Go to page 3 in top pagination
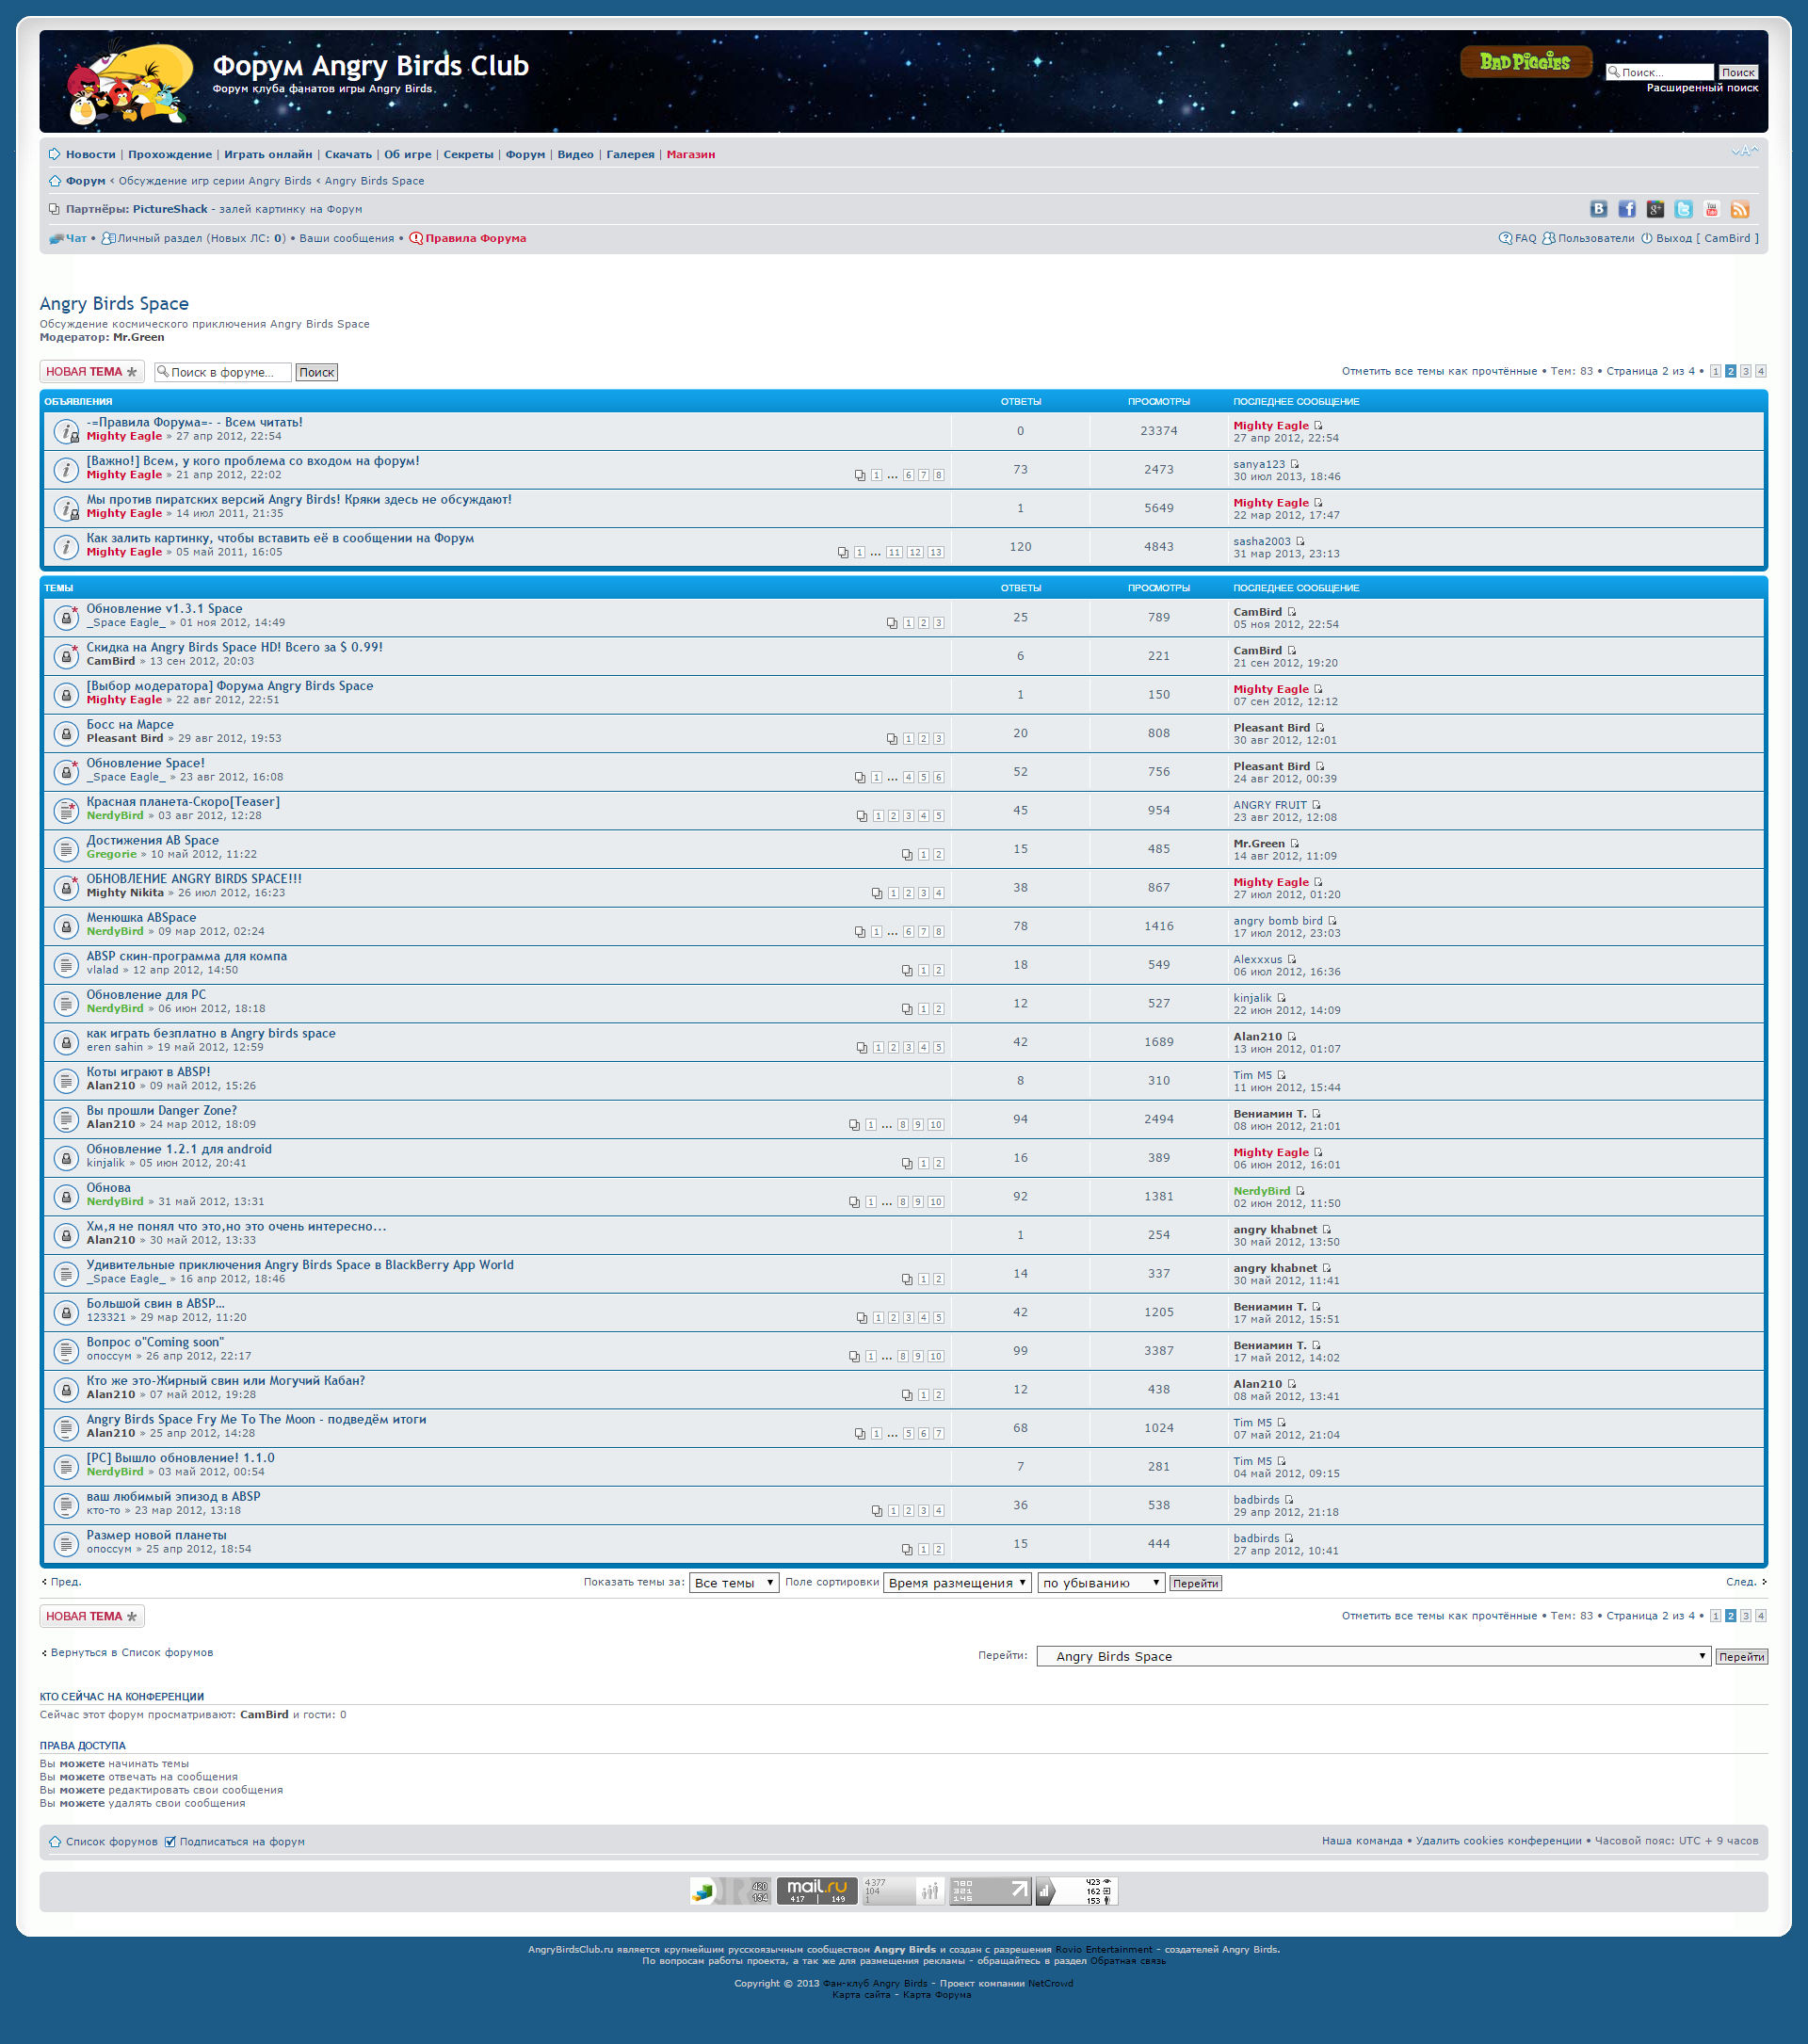The image size is (1808, 2044). point(1745,371)
